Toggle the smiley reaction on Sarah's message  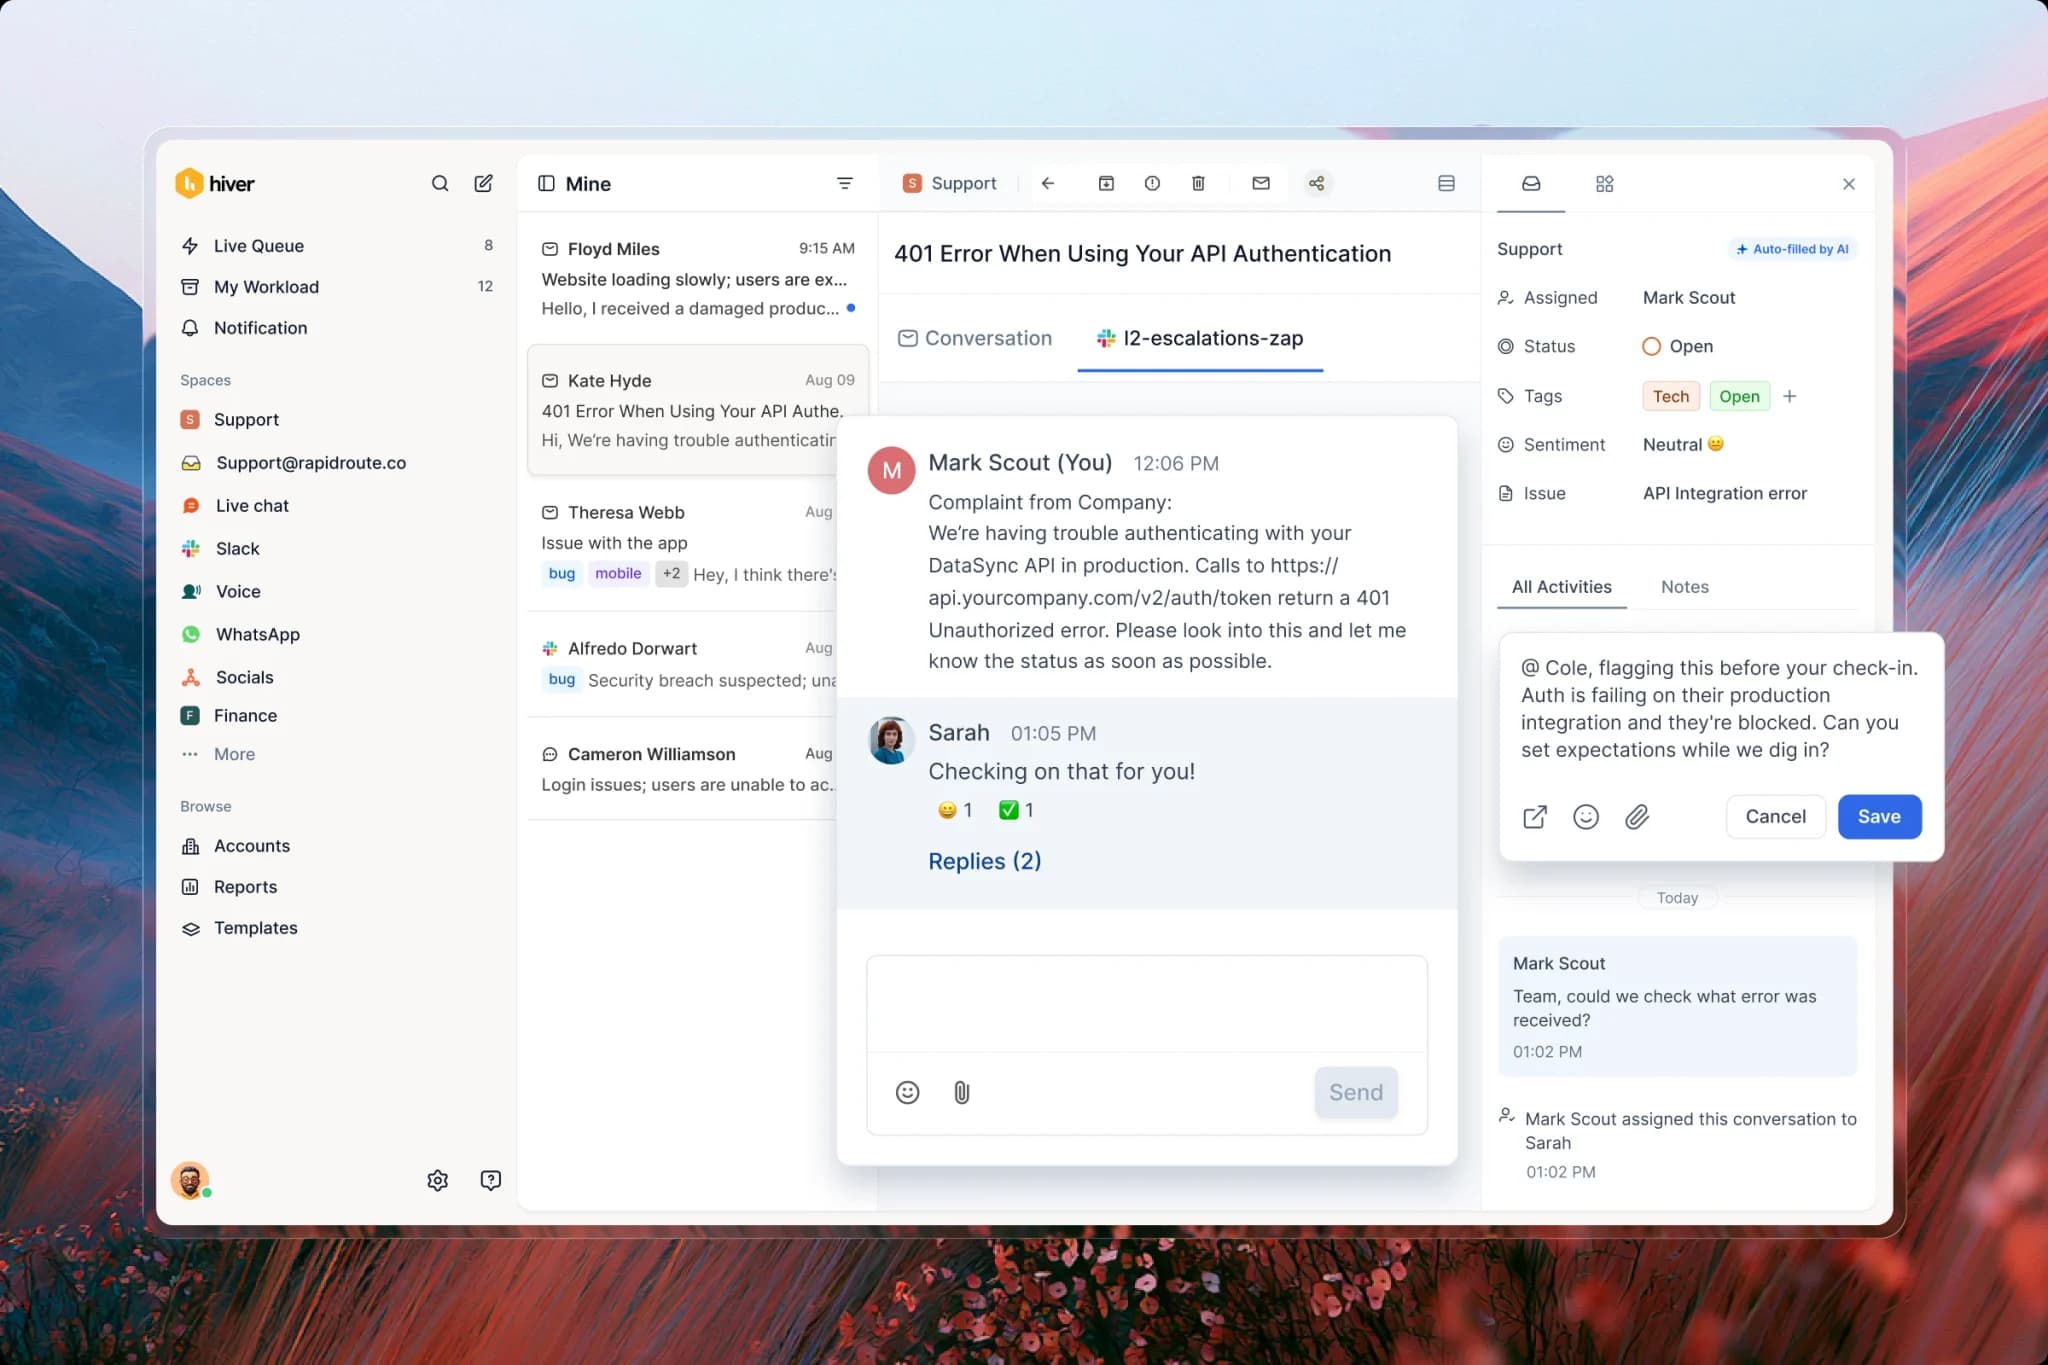tap(955, 810)
